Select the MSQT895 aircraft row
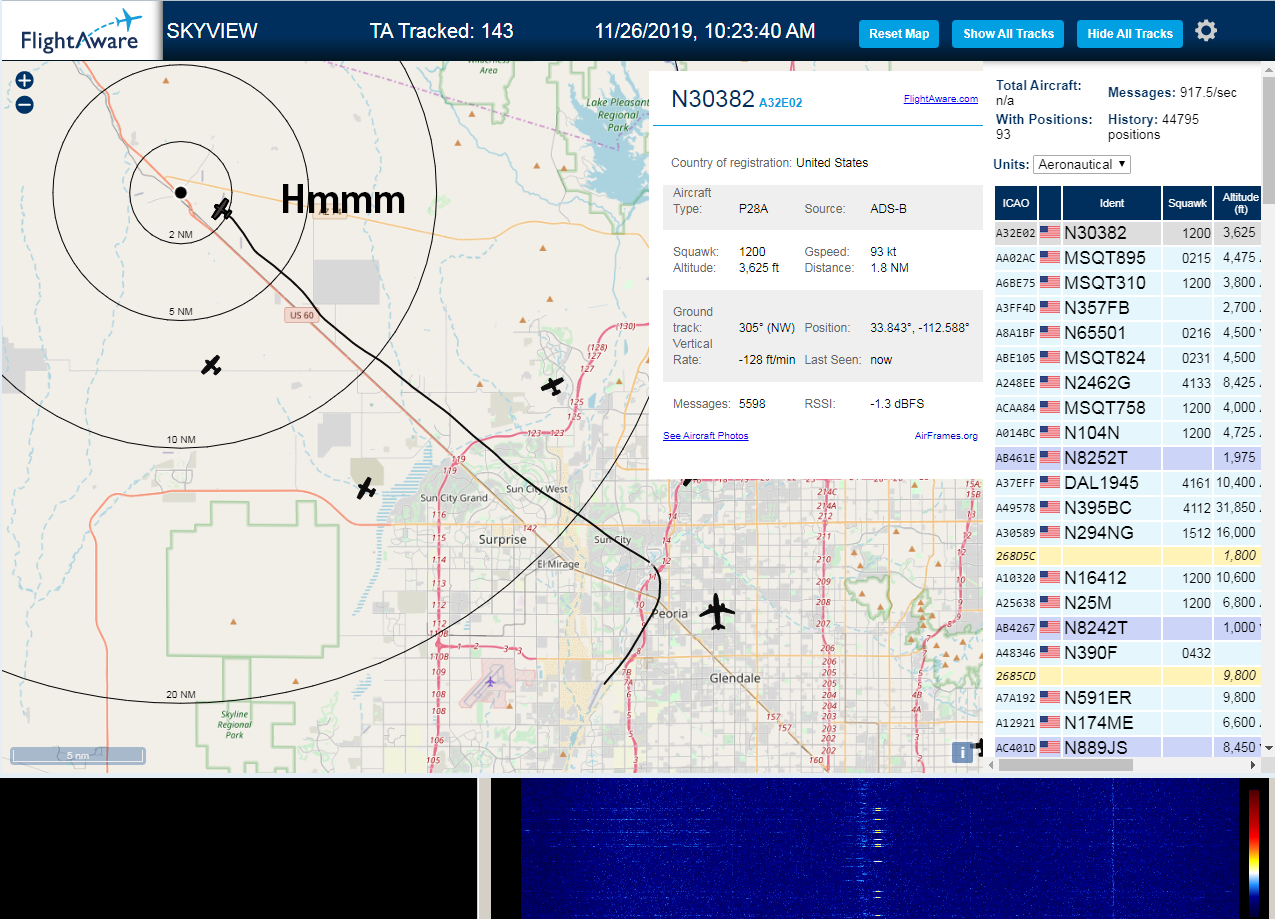This screenshot has width=1275, height=919. 1128,258
